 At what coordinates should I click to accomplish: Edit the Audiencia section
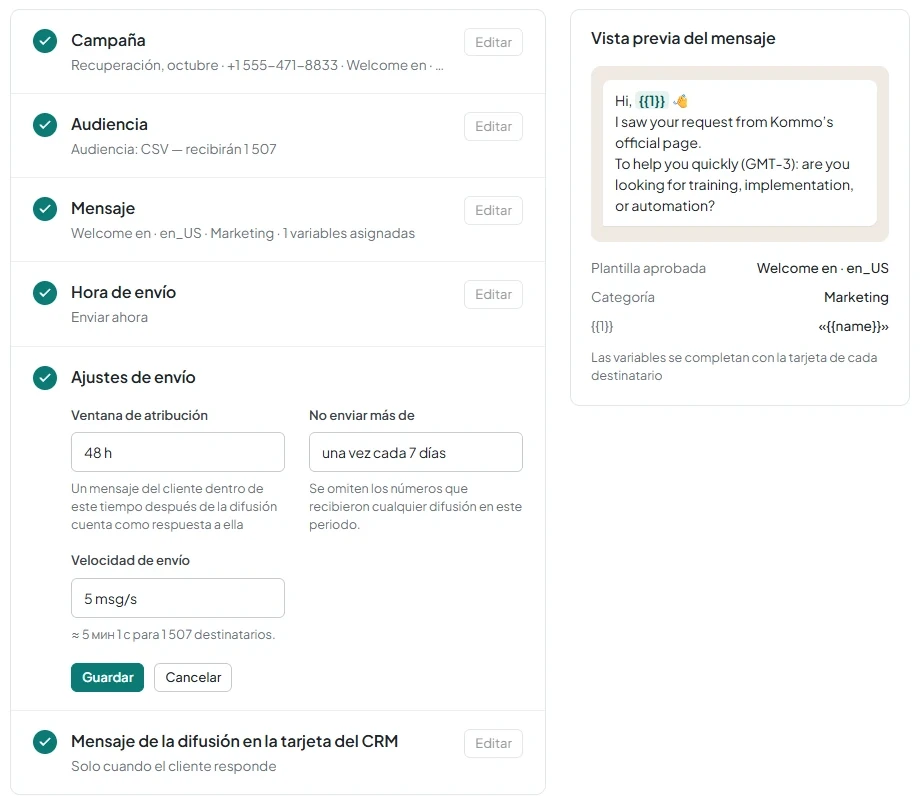(493, 126)
